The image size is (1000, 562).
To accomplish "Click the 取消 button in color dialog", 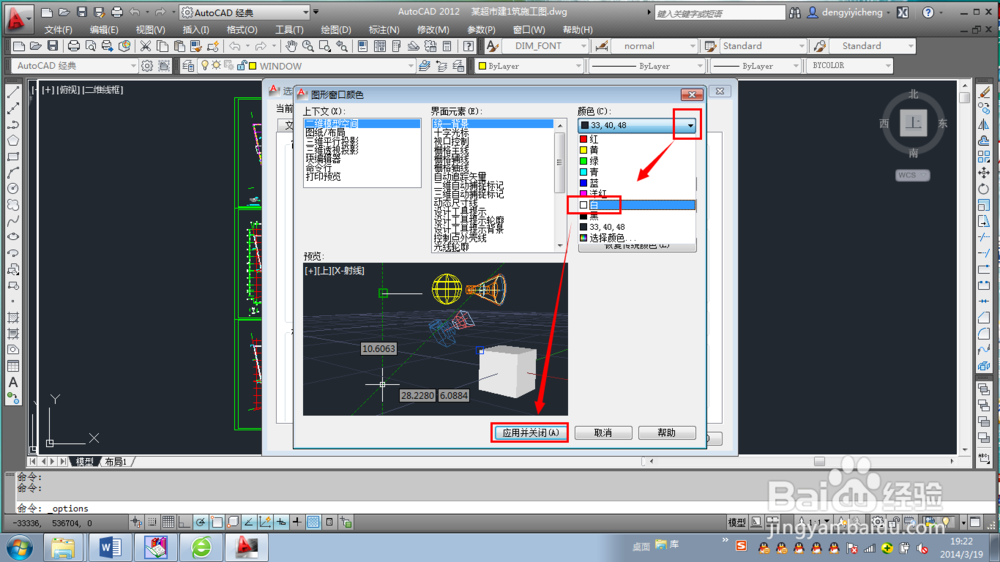I will [x=603, y=433].
